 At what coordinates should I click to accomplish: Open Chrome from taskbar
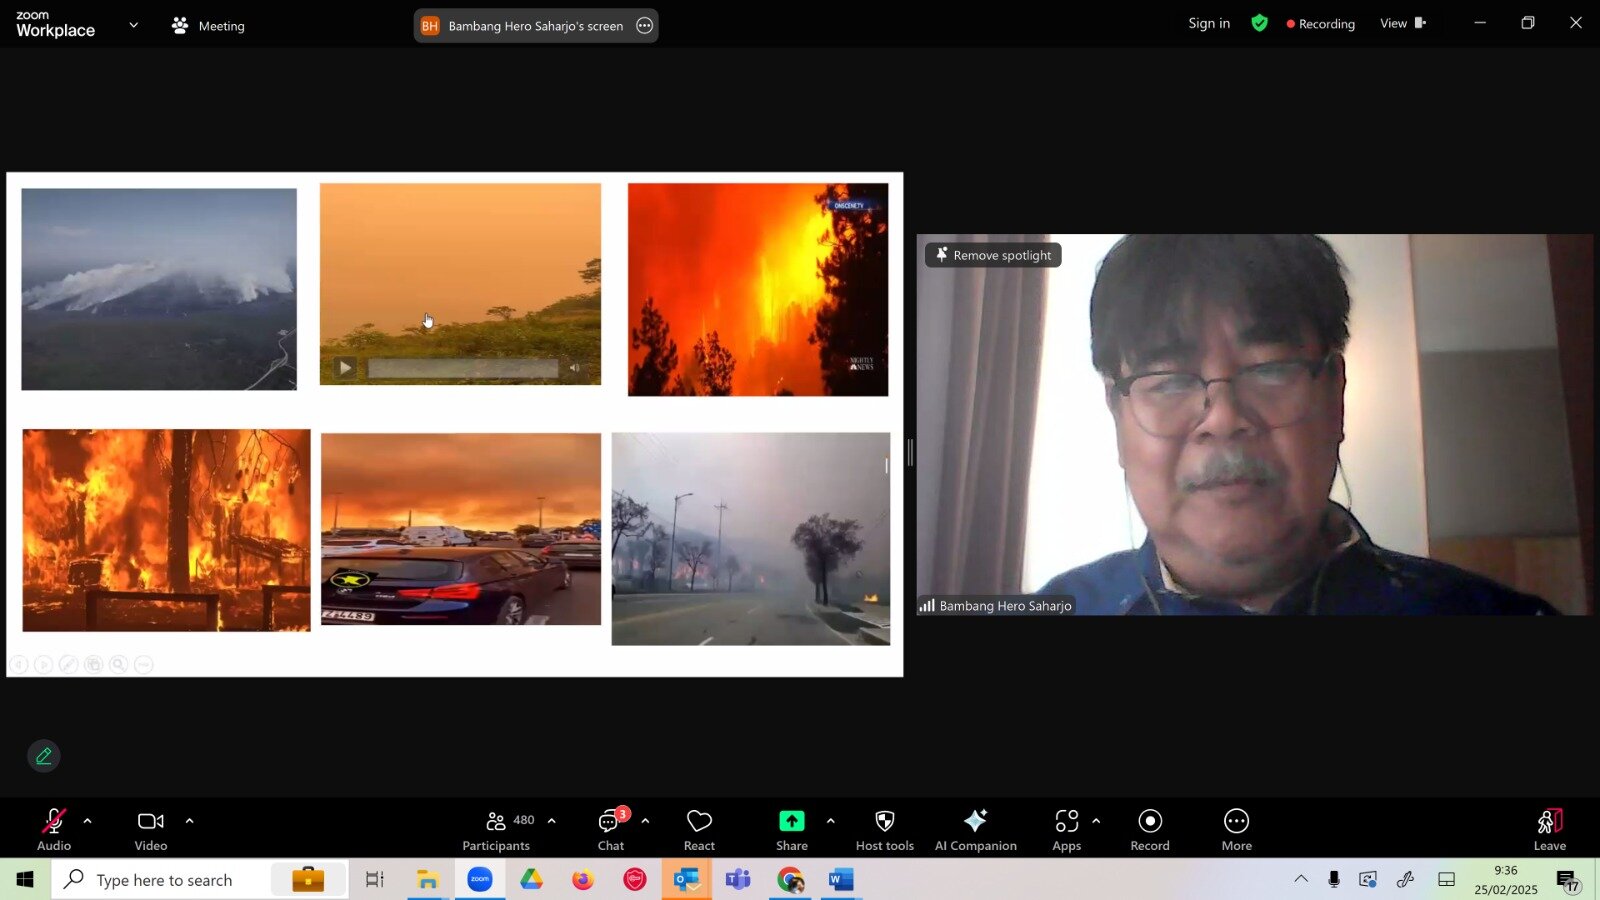click(x=790, y=880)
